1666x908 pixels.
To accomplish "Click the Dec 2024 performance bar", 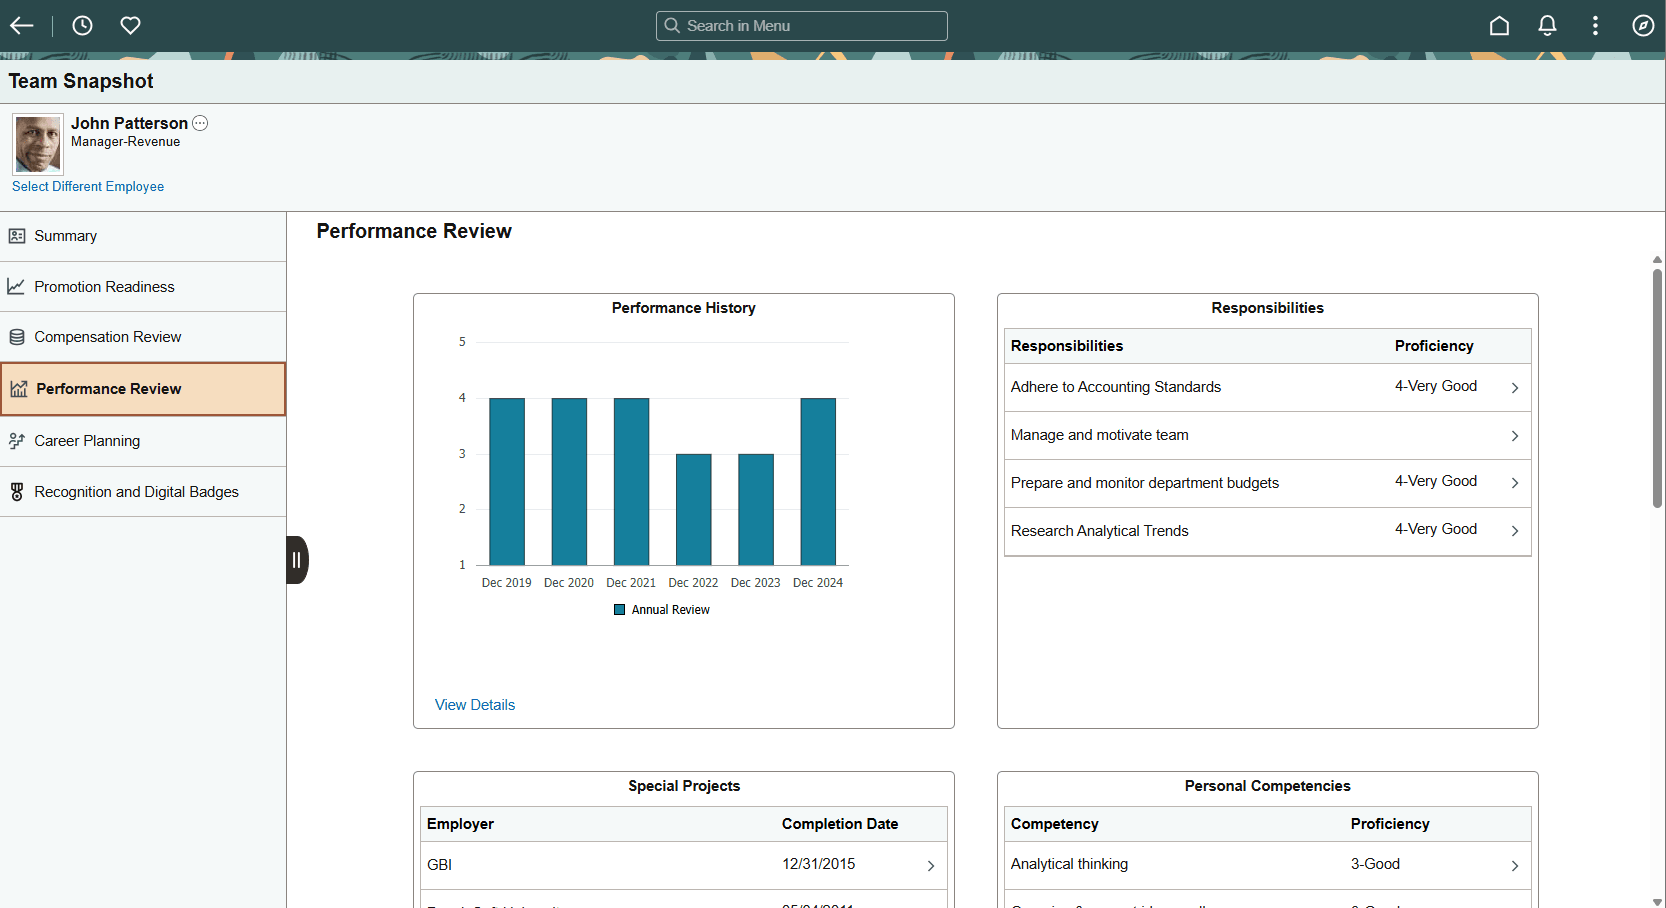I will [818, 482].
